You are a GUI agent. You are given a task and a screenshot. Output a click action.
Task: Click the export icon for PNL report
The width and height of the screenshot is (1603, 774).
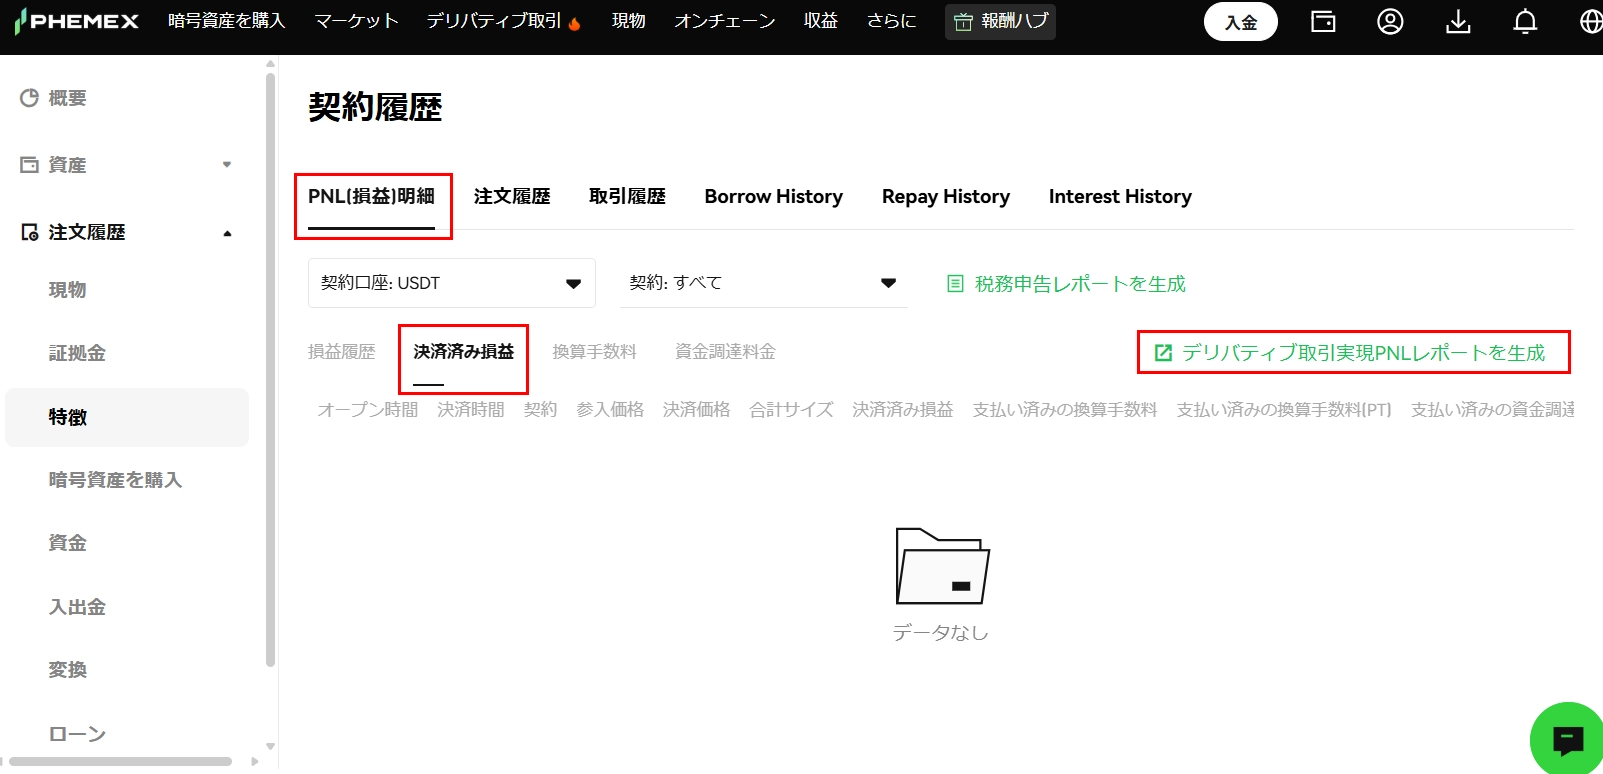(x=1163, y=353)
